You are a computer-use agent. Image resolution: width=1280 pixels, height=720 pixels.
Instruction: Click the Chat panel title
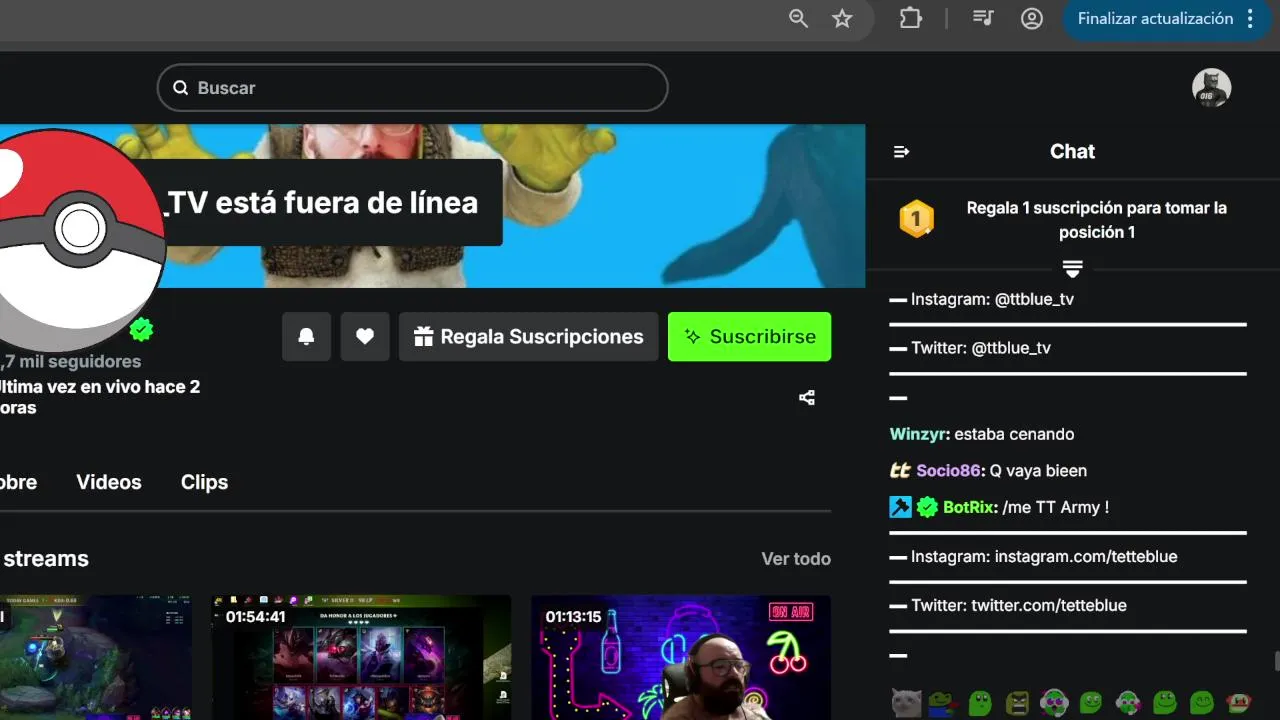pyautogui.click(x=1072, y=152)
